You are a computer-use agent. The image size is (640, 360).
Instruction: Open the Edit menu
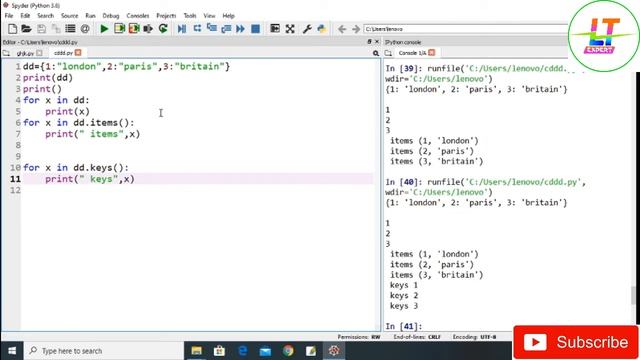point(25,16)
